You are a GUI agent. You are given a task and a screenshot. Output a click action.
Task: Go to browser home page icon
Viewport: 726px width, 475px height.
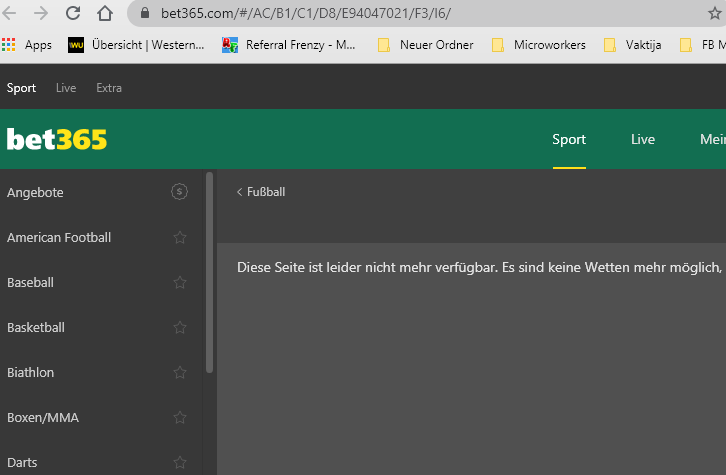(105, 13)
